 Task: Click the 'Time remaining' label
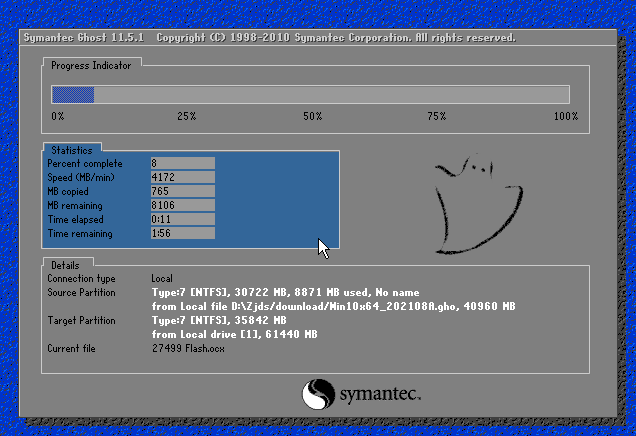(80, 234)
